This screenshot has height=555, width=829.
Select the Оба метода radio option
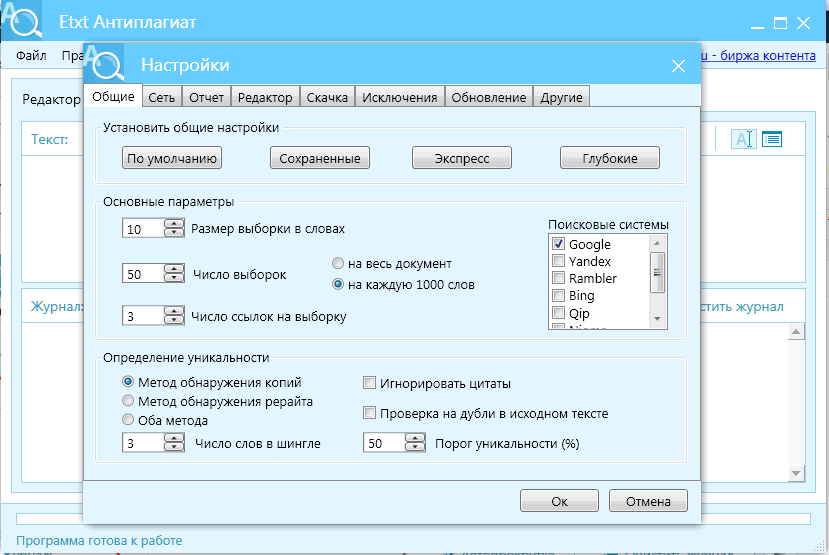click(x=128, y=420)
